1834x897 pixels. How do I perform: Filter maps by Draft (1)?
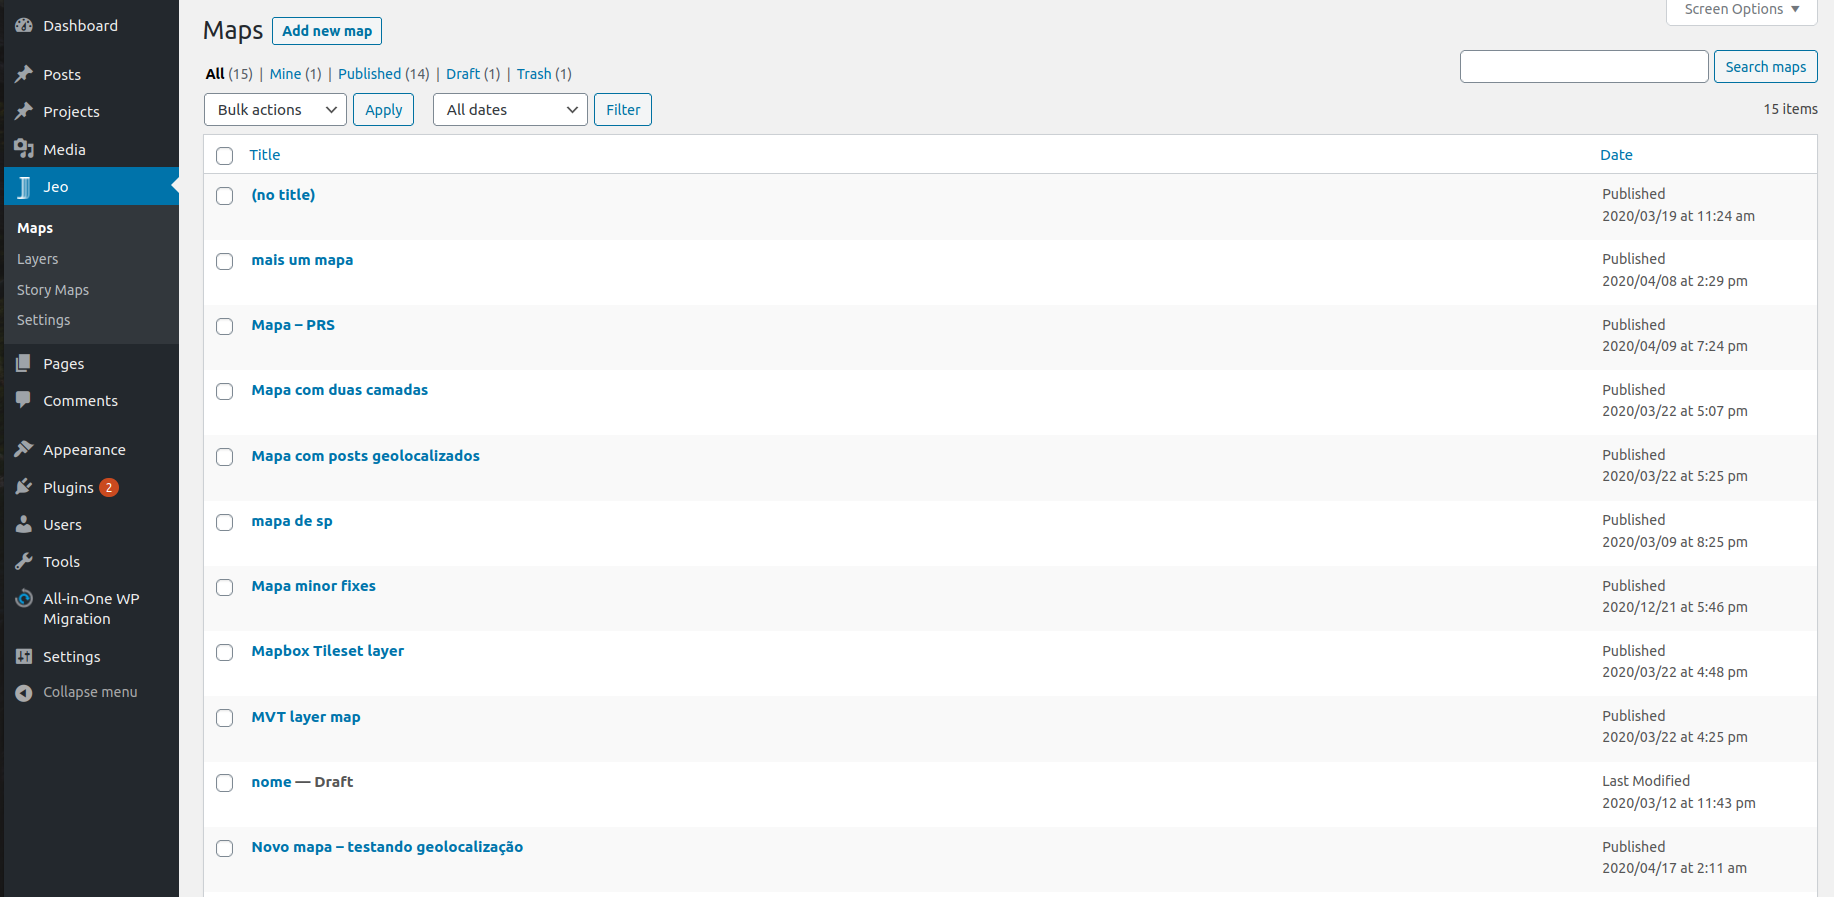click(x=473, y=74)
